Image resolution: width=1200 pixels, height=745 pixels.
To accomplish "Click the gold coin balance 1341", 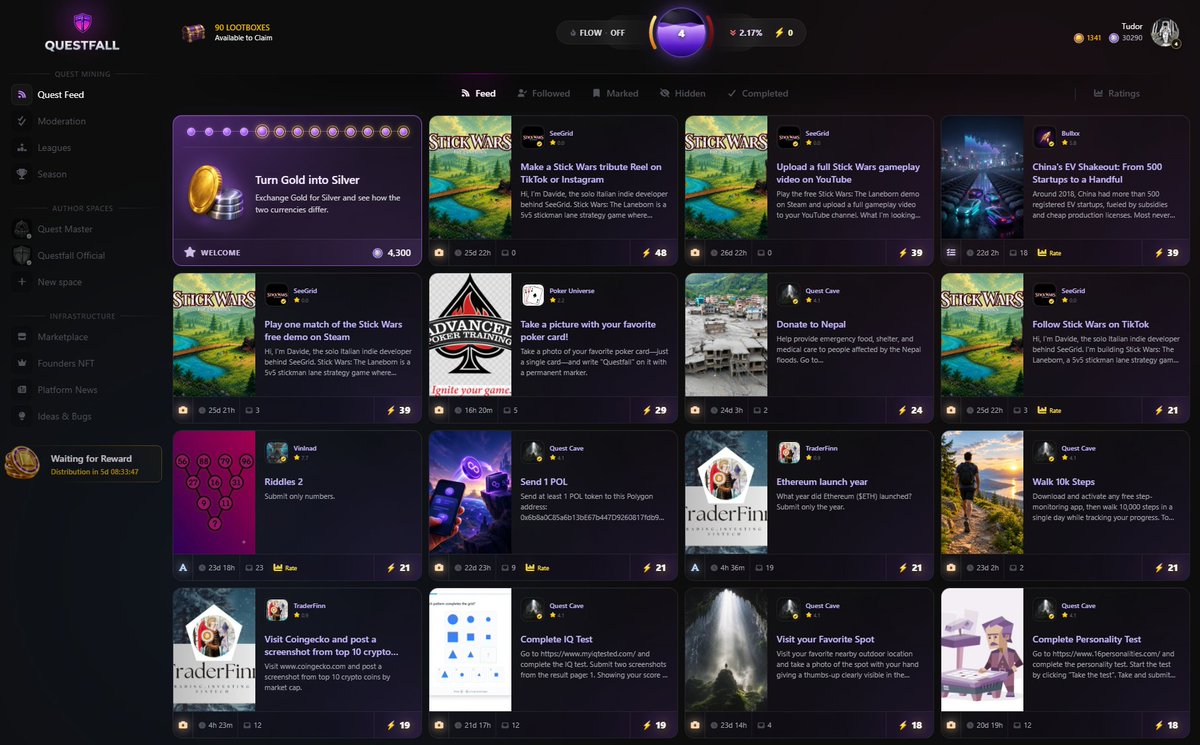I will [1087, 38].
